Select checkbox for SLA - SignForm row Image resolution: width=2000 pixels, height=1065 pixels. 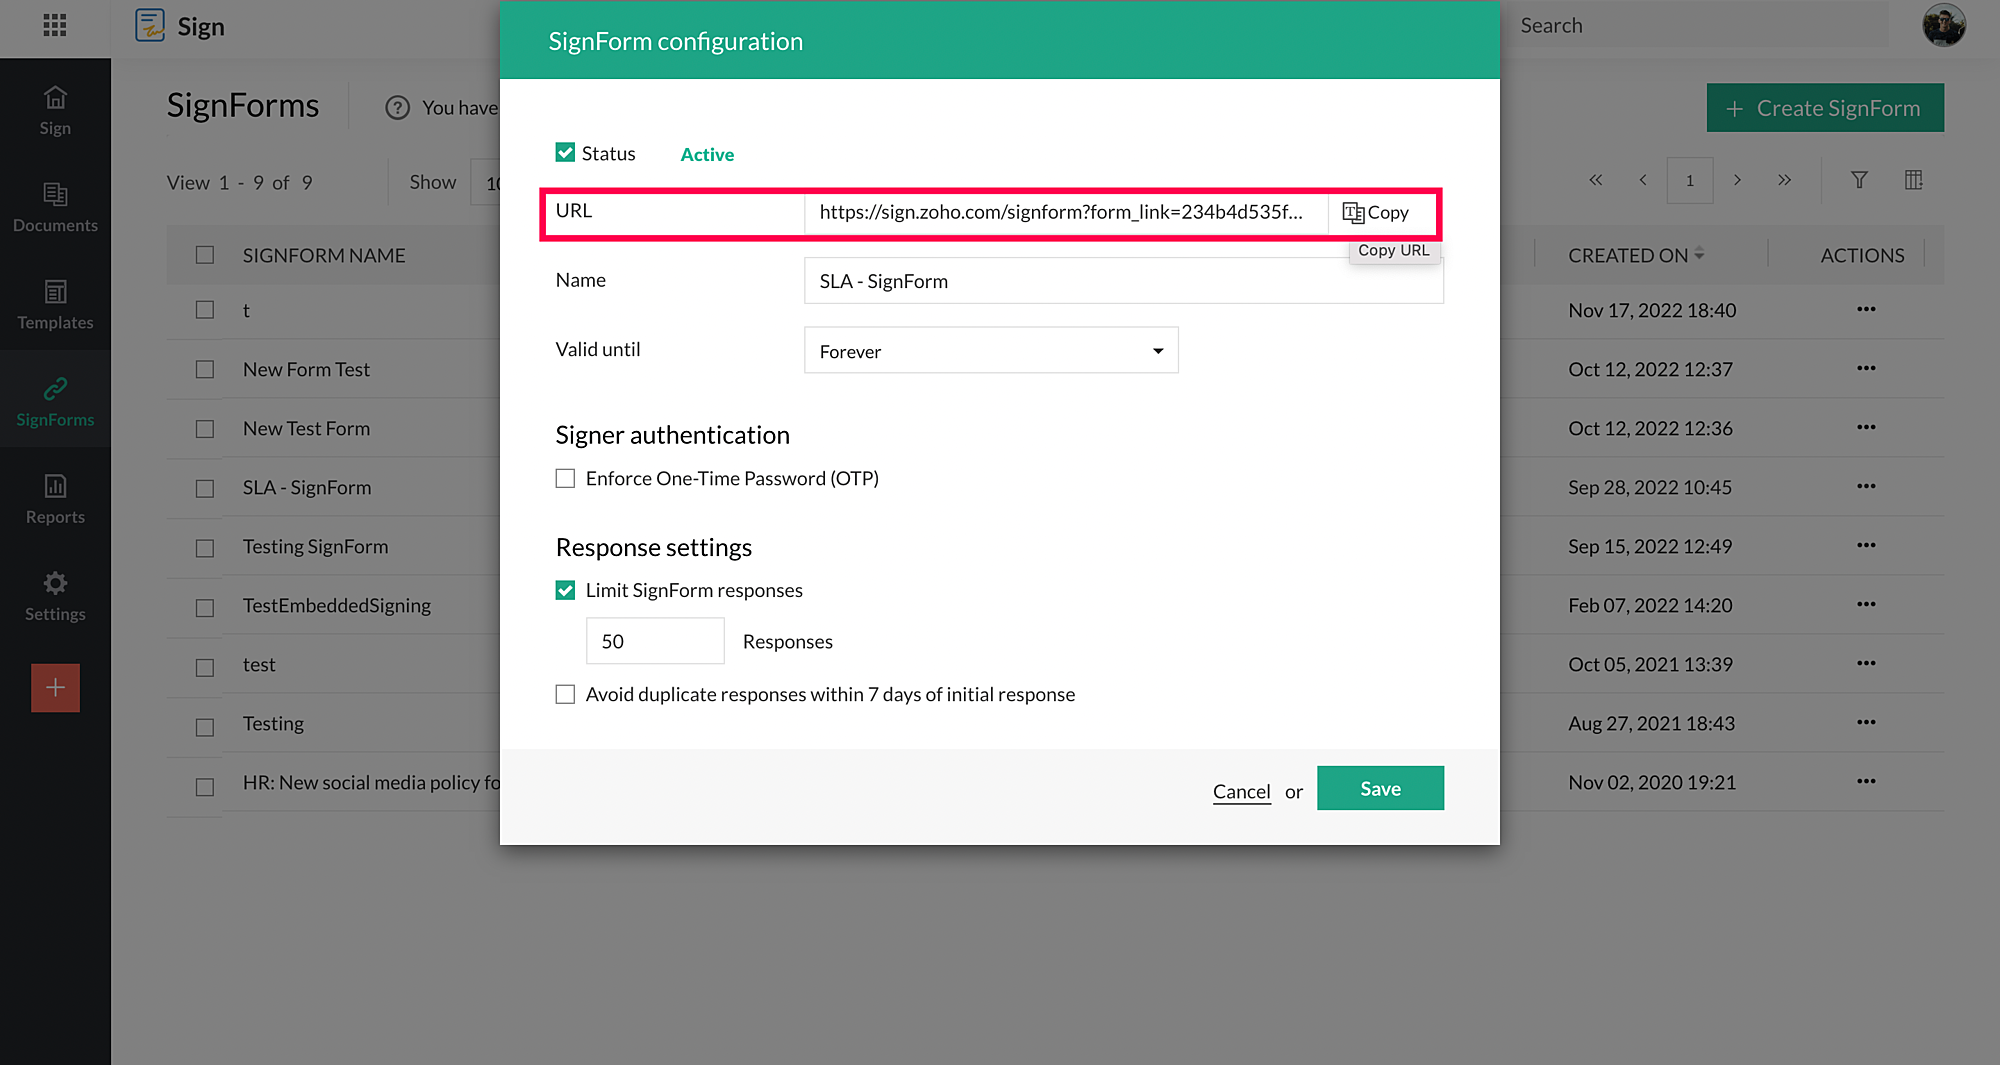[x=205, y=488]
